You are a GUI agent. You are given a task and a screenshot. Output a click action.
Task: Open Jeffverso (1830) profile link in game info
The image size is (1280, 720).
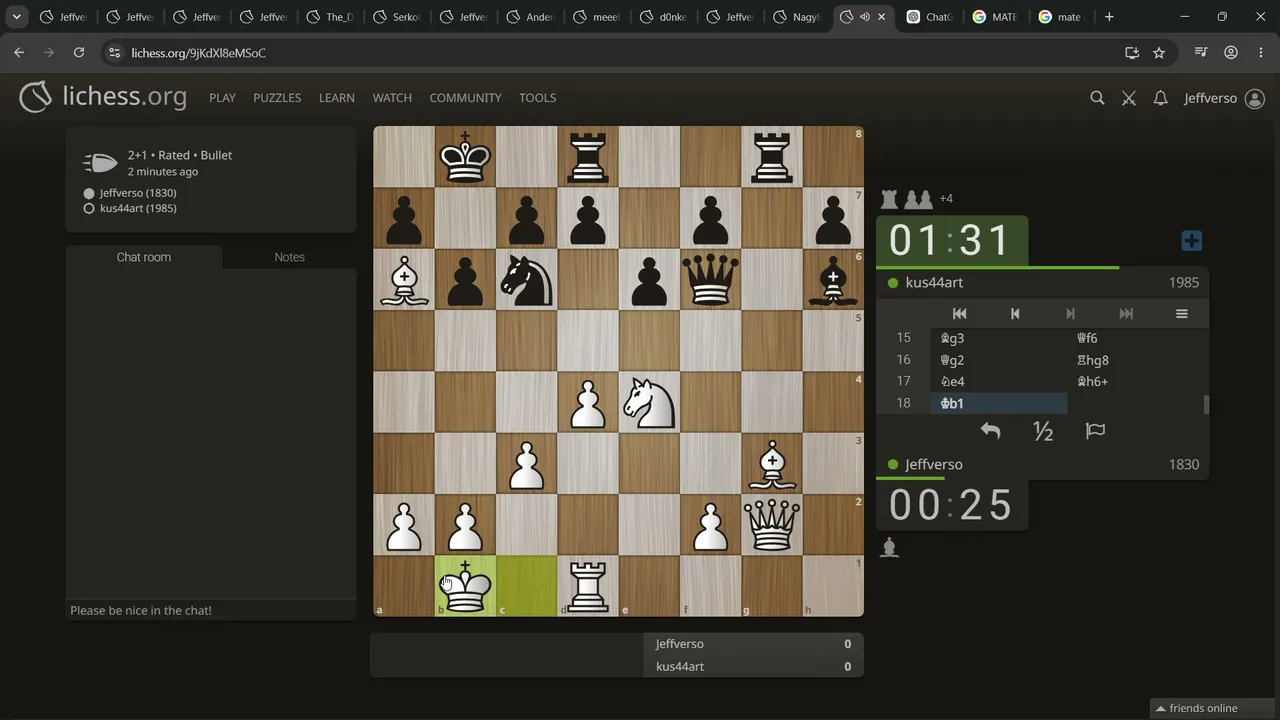(x=138, y=193)
